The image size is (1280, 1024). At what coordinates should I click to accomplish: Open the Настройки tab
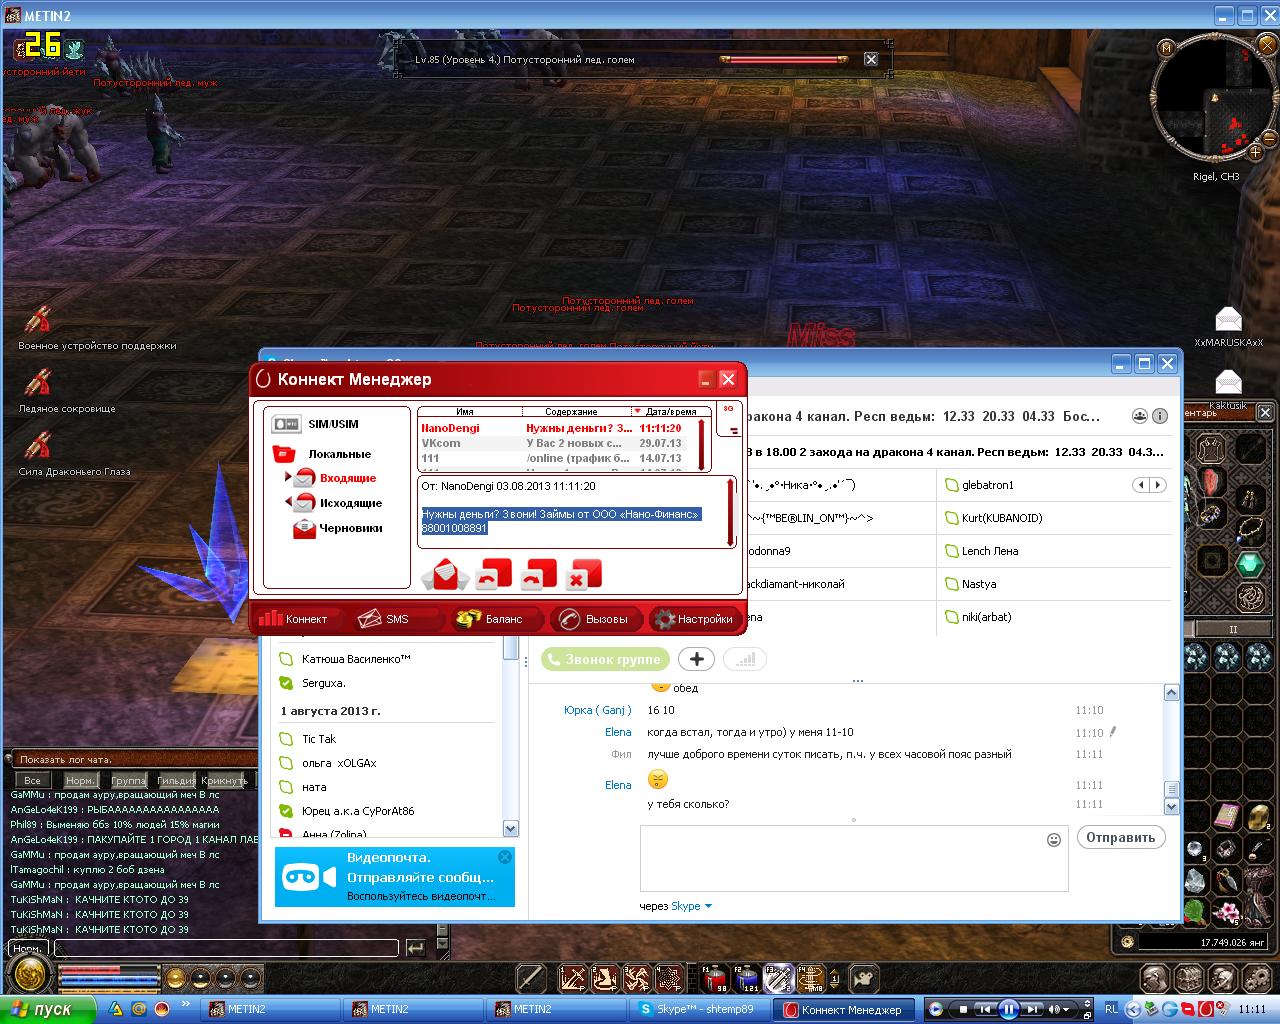pos(694,619)
